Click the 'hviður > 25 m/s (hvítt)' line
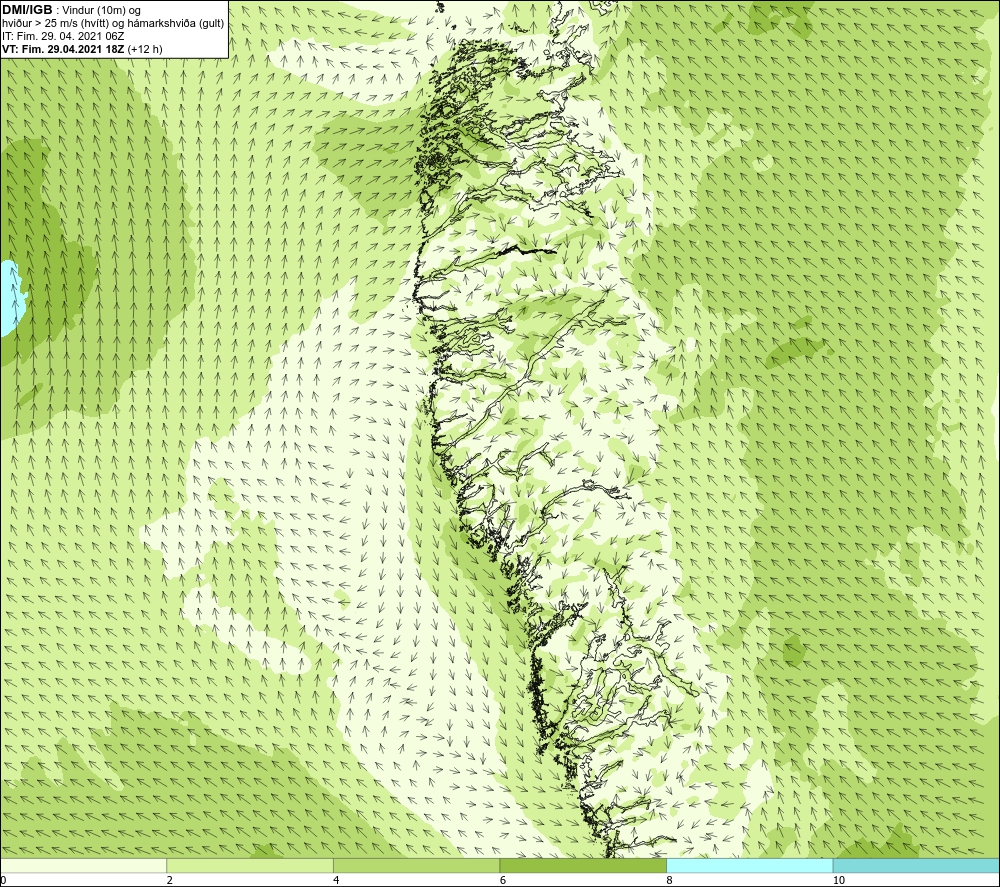 pos(113,24)
